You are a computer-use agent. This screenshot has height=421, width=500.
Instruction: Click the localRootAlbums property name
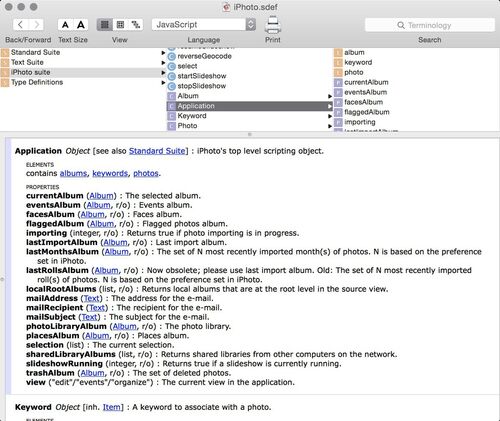click(x=61, y=289)
